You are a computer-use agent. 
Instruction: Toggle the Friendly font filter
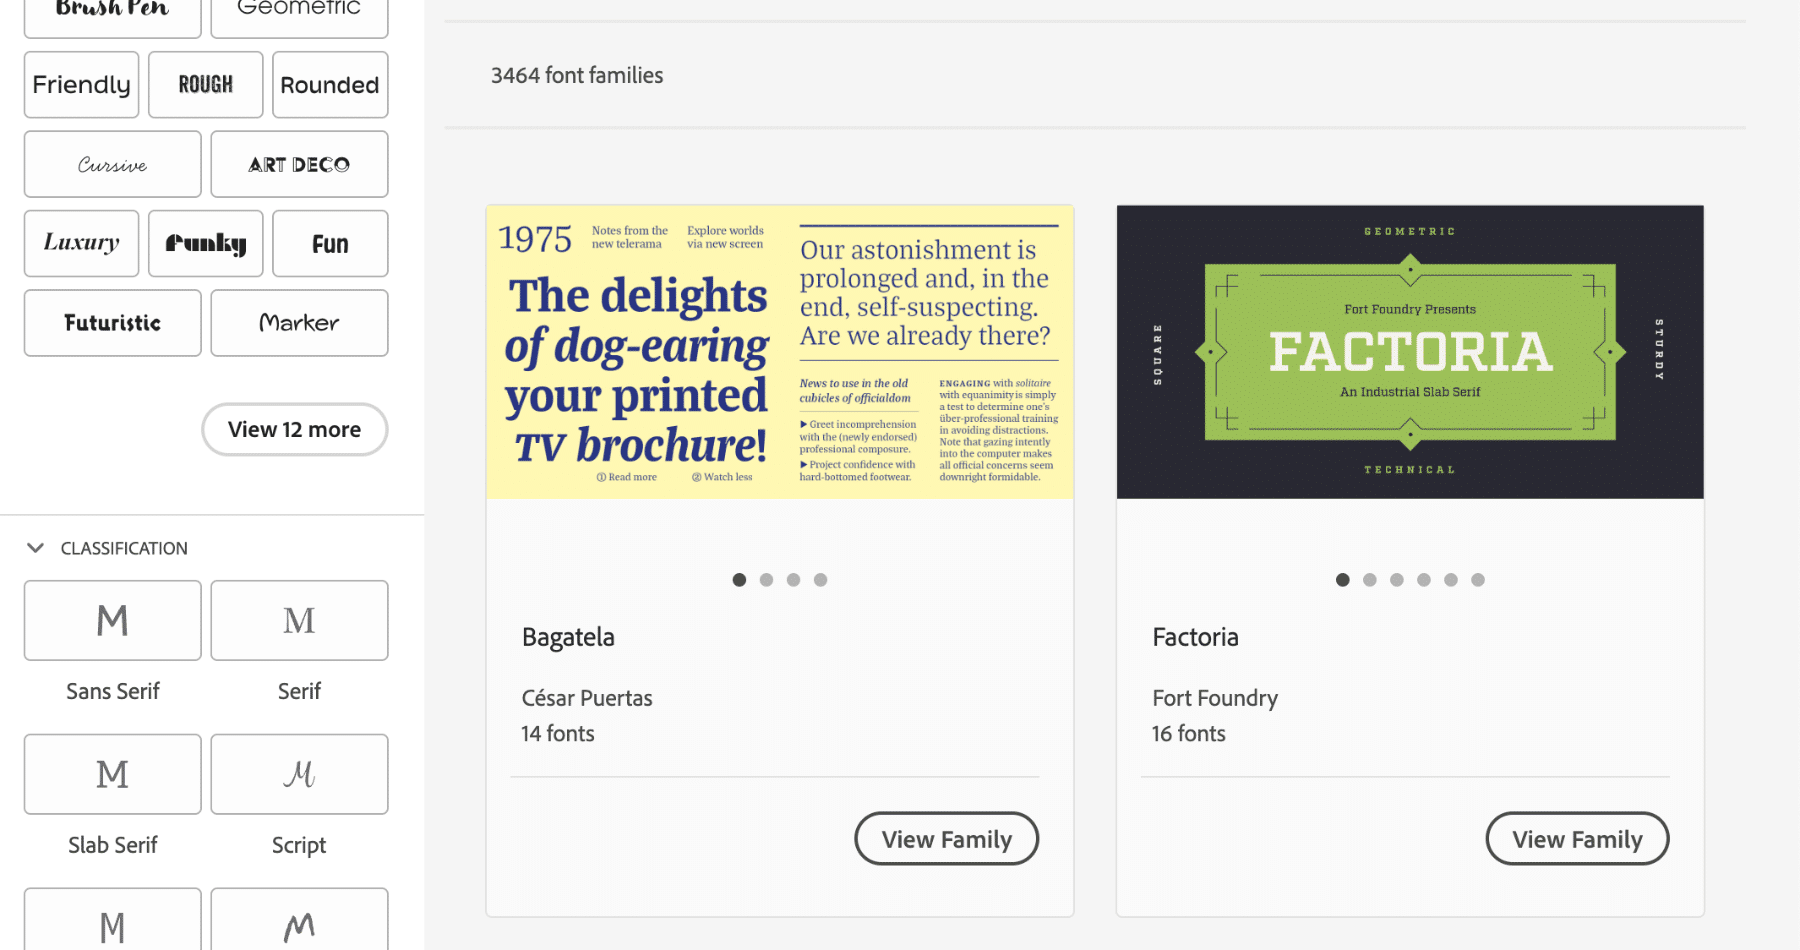click(81, 84)
